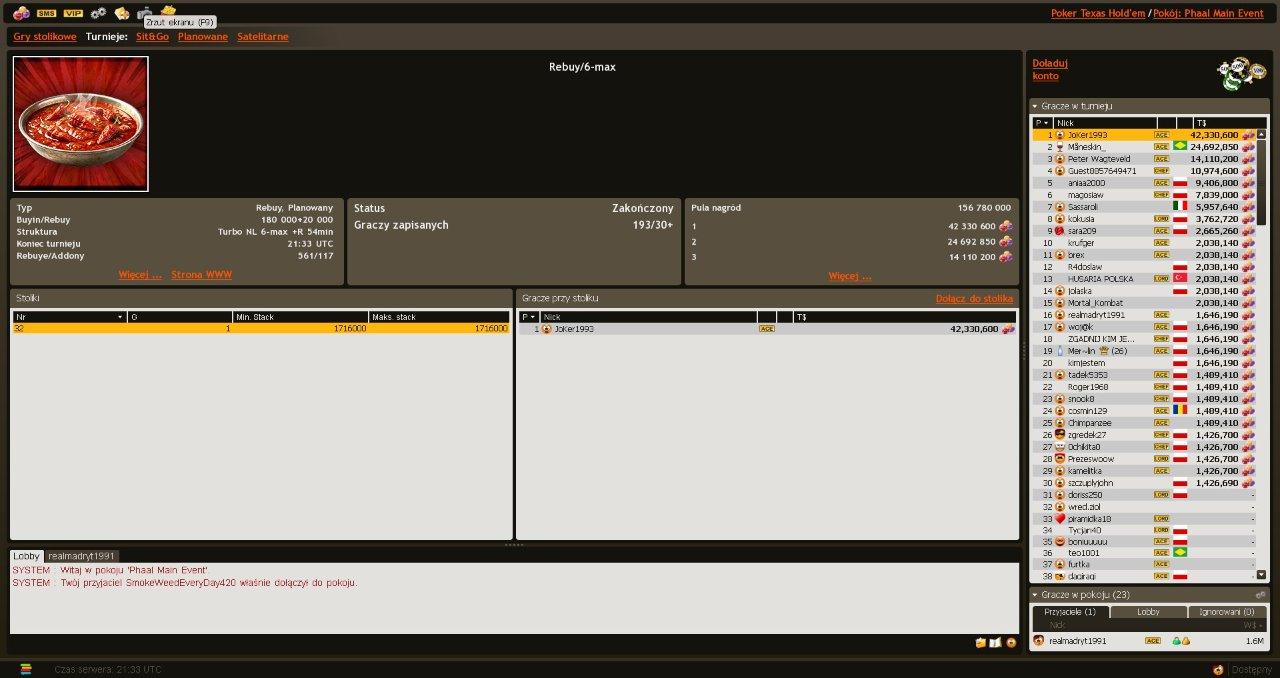The height and width of the screenshot is (678, 1280).
Task: Sort tables by Nr column dropdown
Action: (120, 317)
